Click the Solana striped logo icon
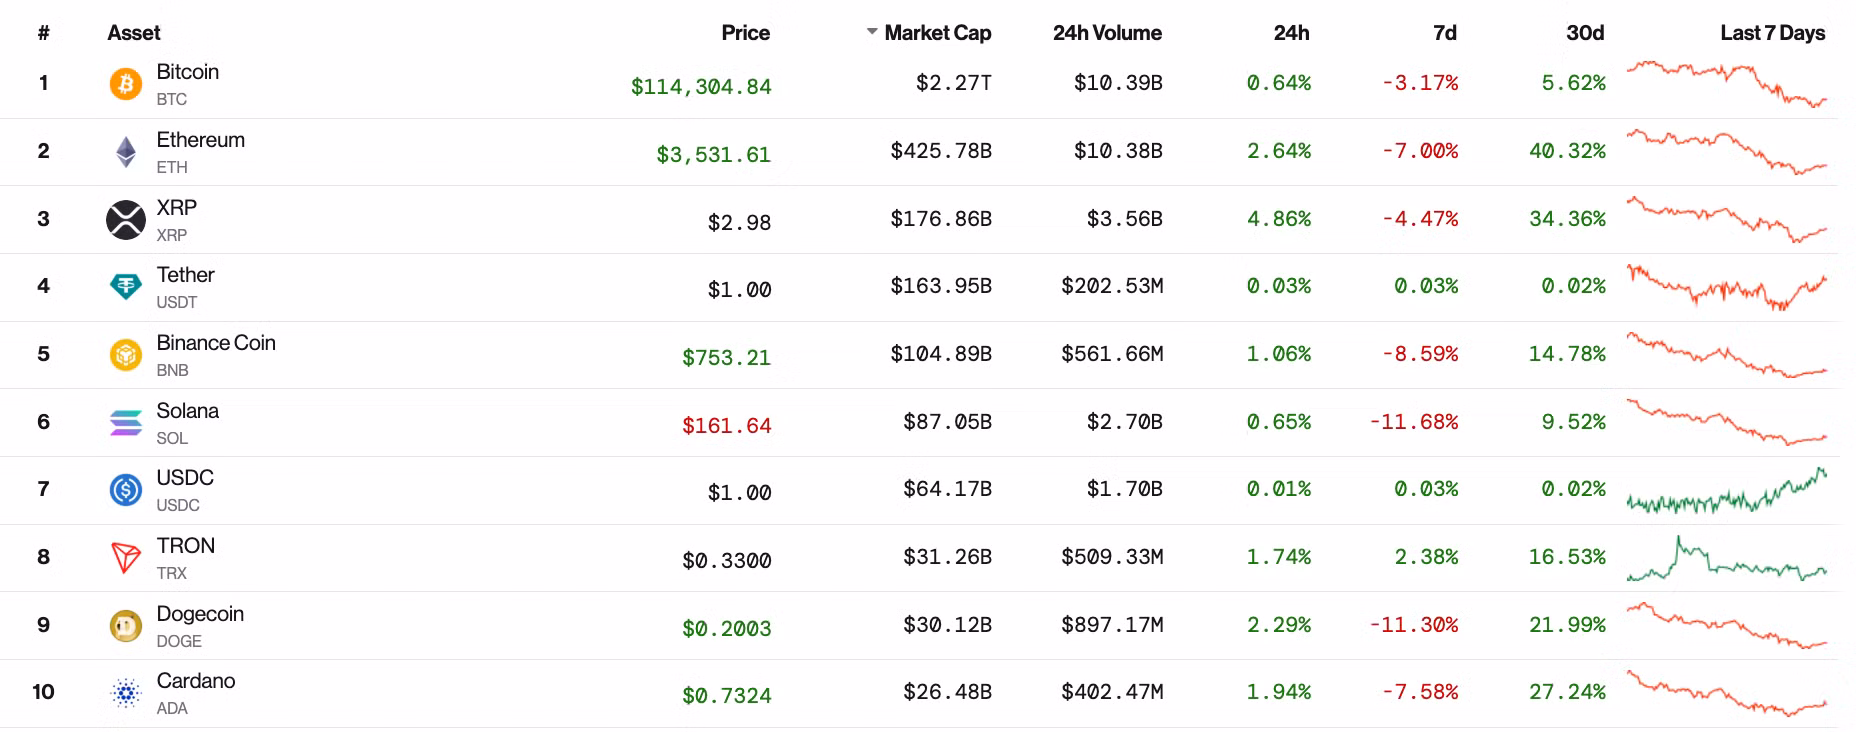This screenshot has height=732, width=1856. pos(126,423)
